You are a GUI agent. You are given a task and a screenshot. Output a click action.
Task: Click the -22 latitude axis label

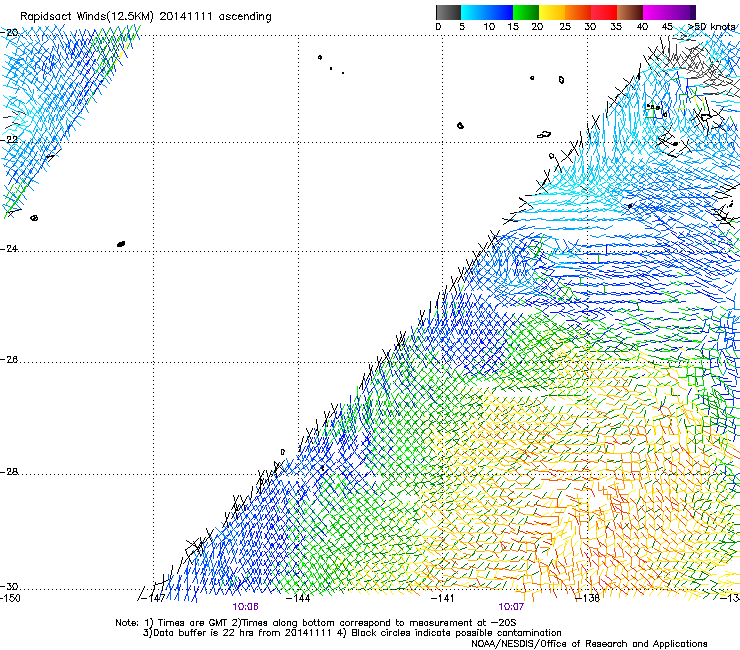tap(9, 140)
